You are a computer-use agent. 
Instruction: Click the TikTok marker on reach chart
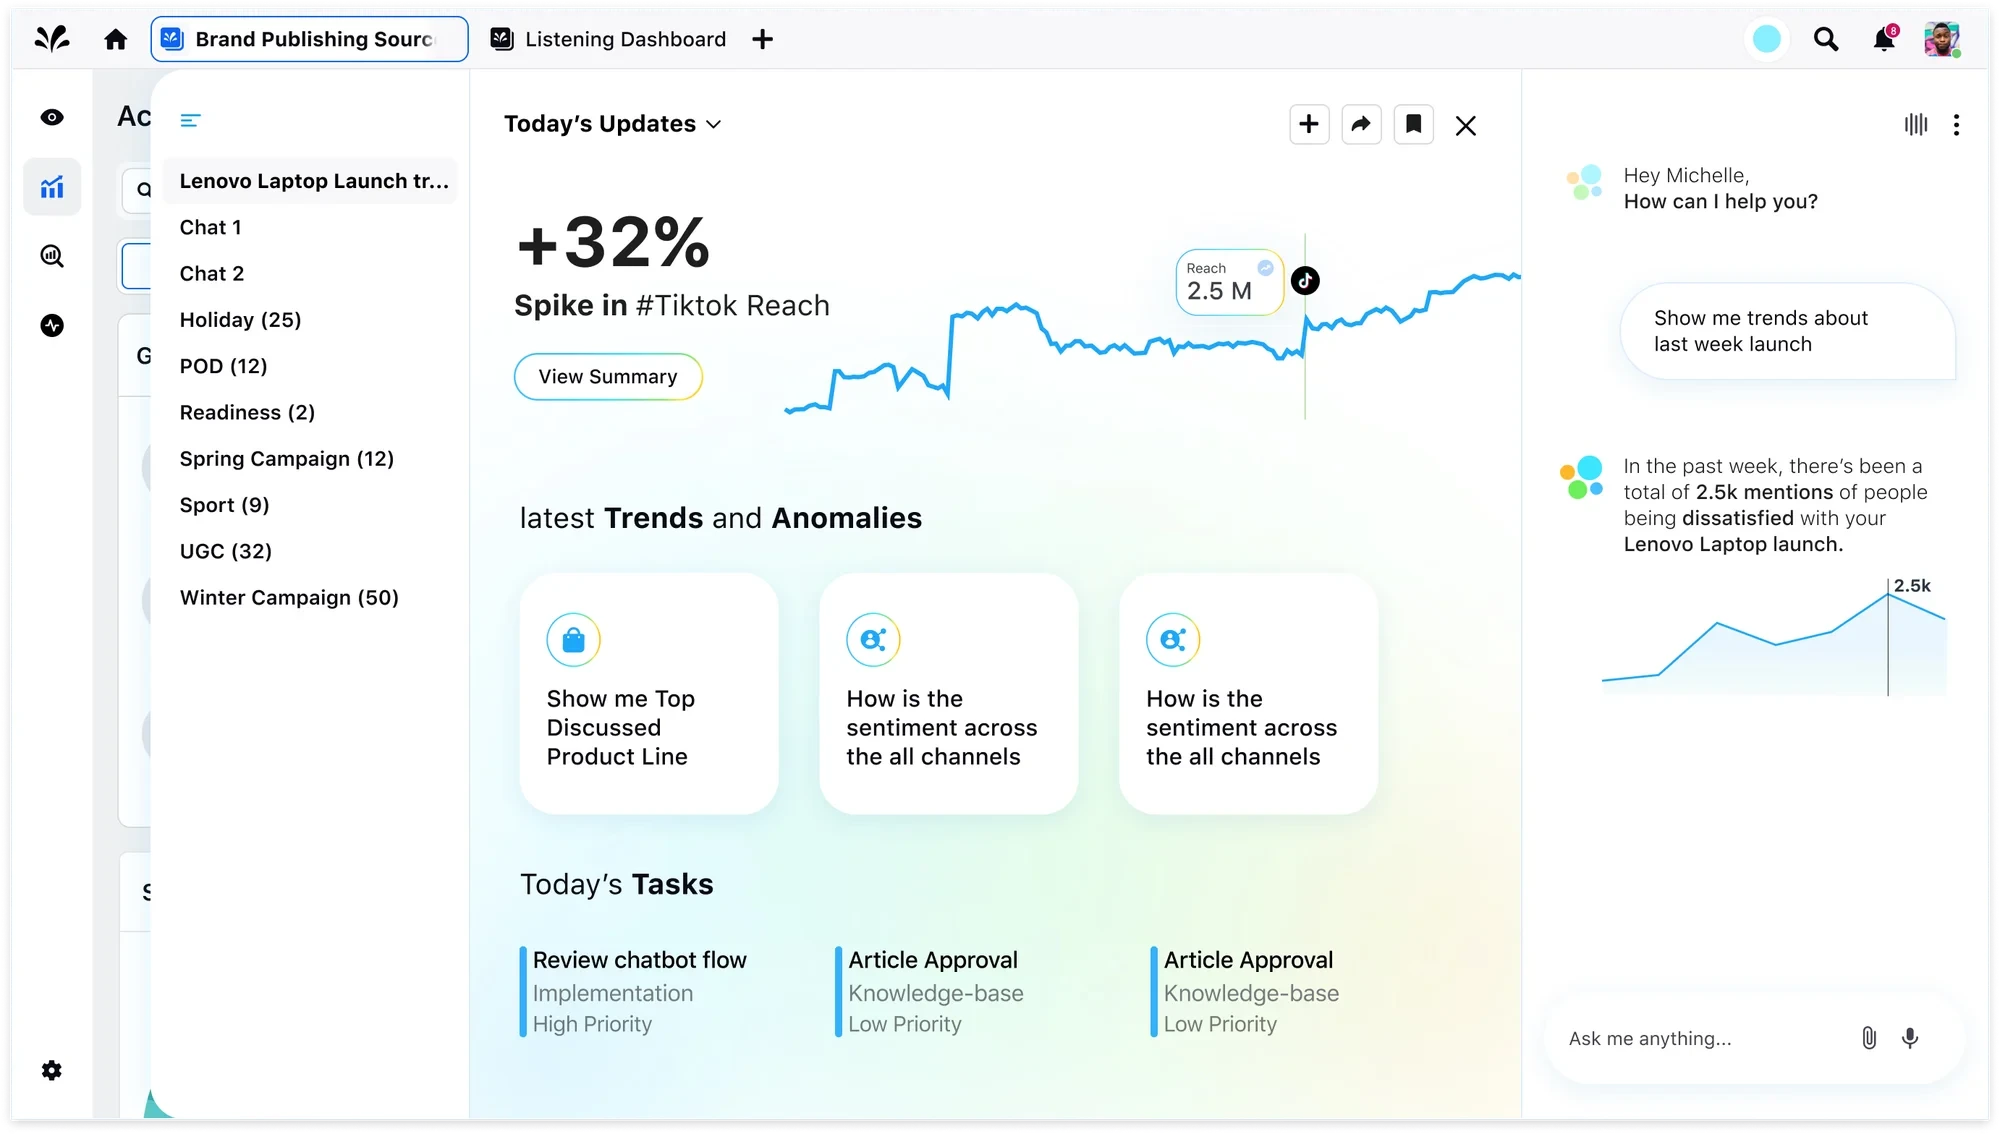tap(1305, 281)
